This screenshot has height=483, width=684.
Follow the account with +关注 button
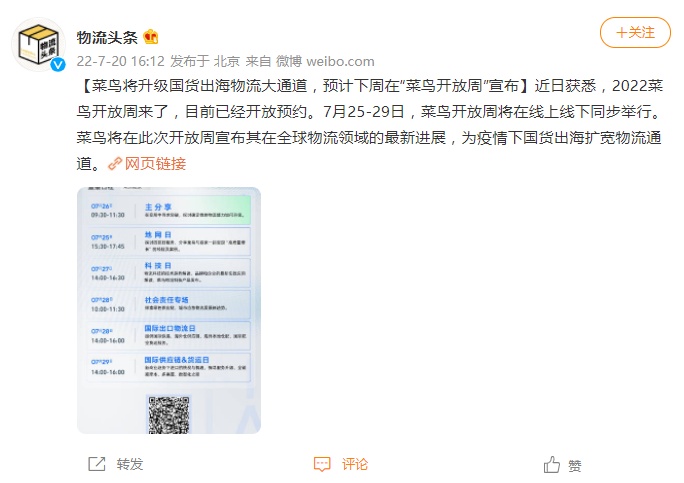coord(635,32)
